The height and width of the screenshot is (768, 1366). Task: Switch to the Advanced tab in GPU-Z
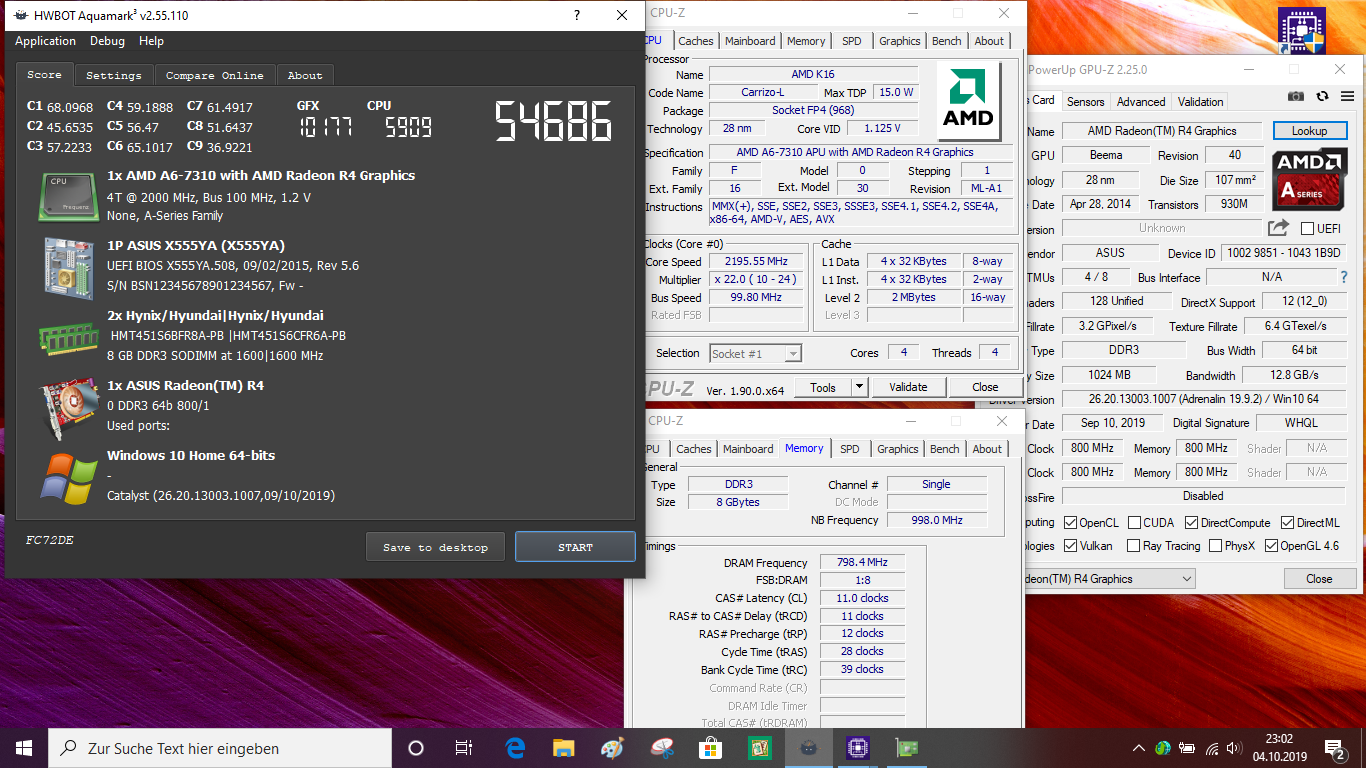click(x=1141, y=101)
